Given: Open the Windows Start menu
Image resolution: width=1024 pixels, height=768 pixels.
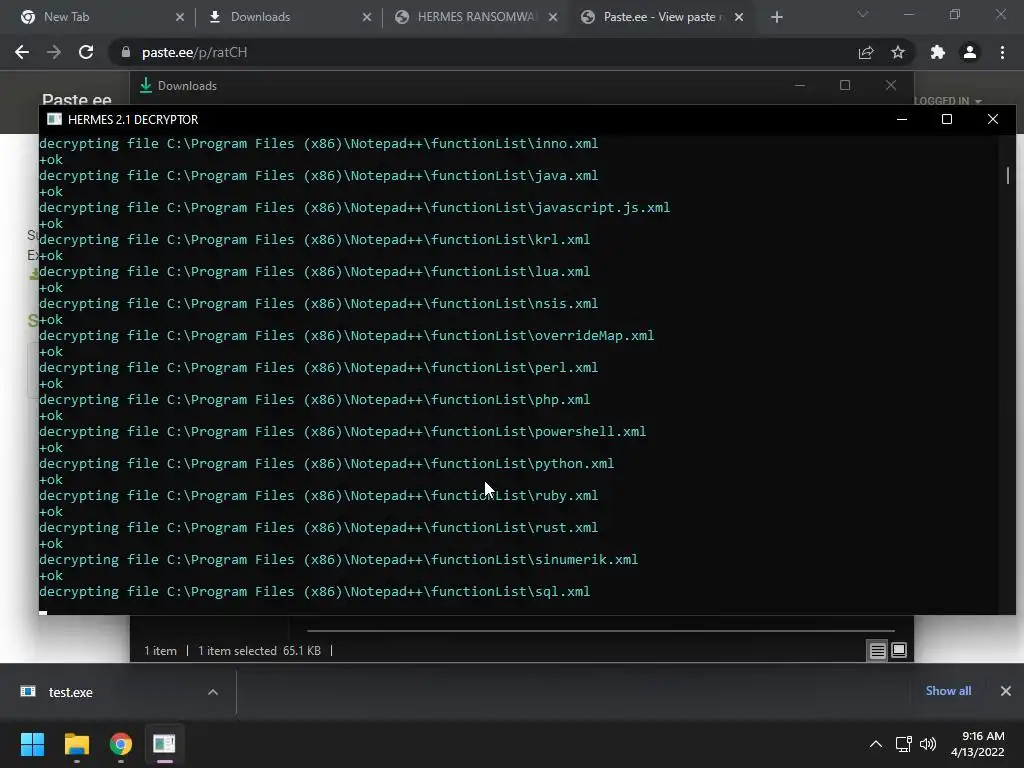Looking at the screenshot, I should point(32,744).
